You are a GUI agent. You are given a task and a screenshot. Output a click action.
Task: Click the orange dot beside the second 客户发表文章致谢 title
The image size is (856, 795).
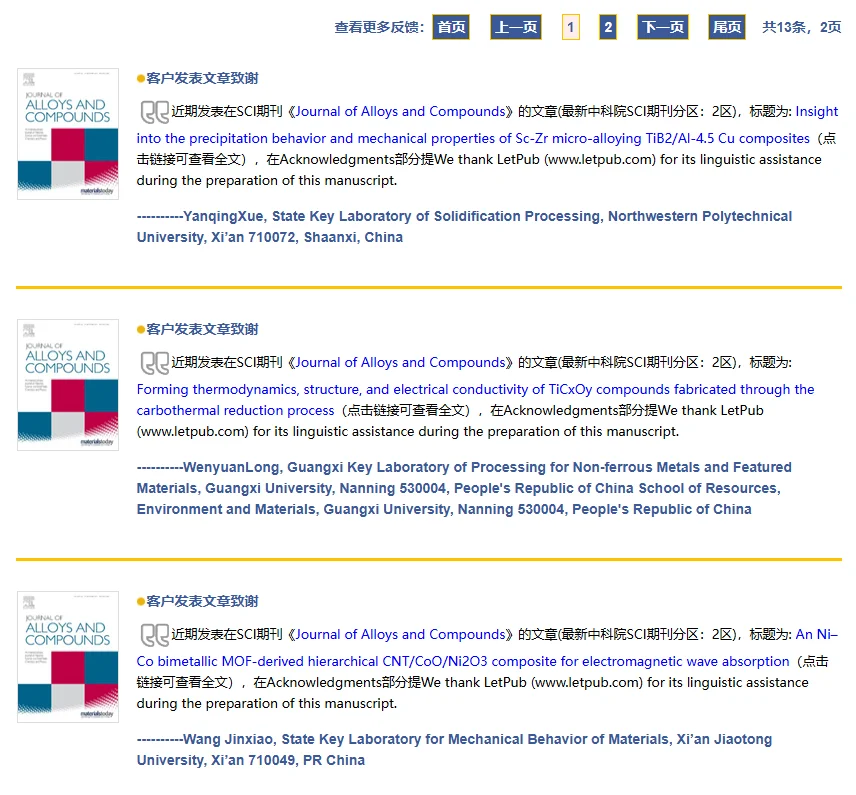coord(141,329)
